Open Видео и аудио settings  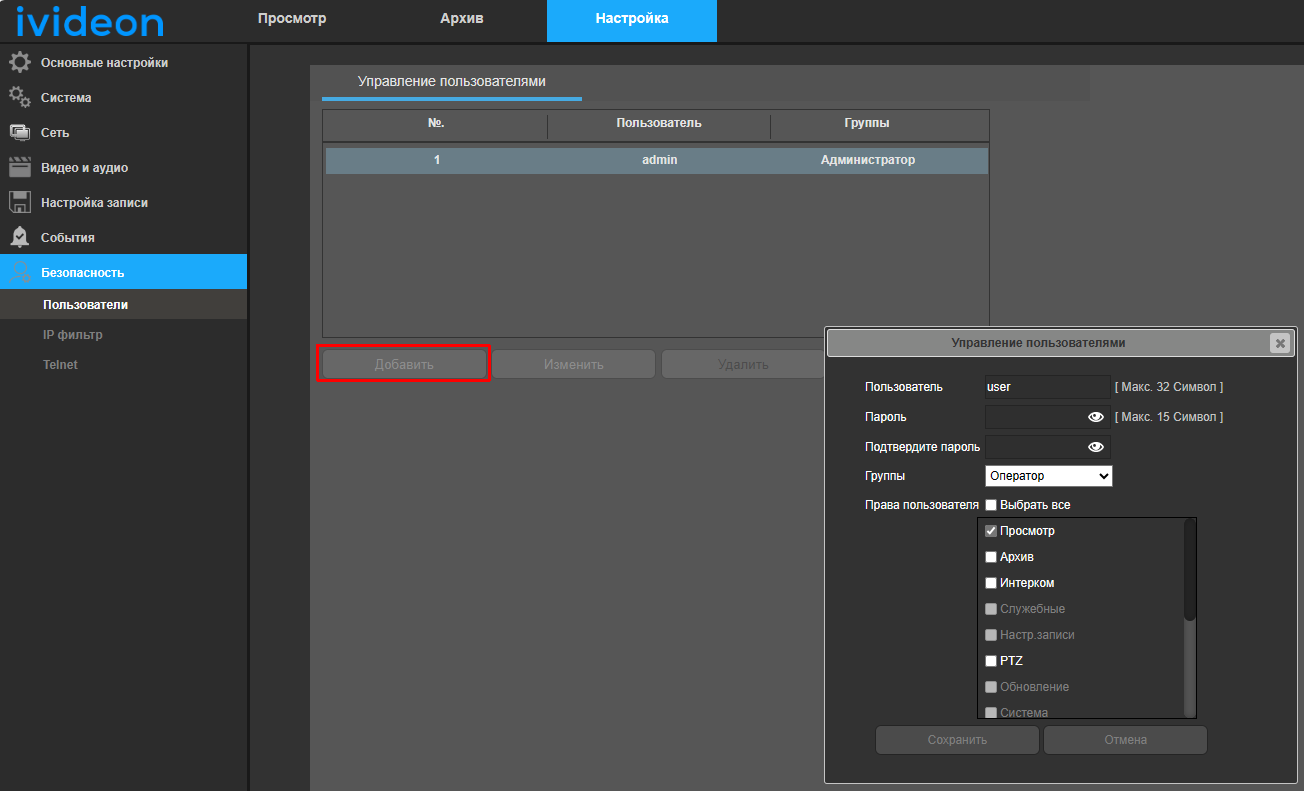[x=124, y=168]
